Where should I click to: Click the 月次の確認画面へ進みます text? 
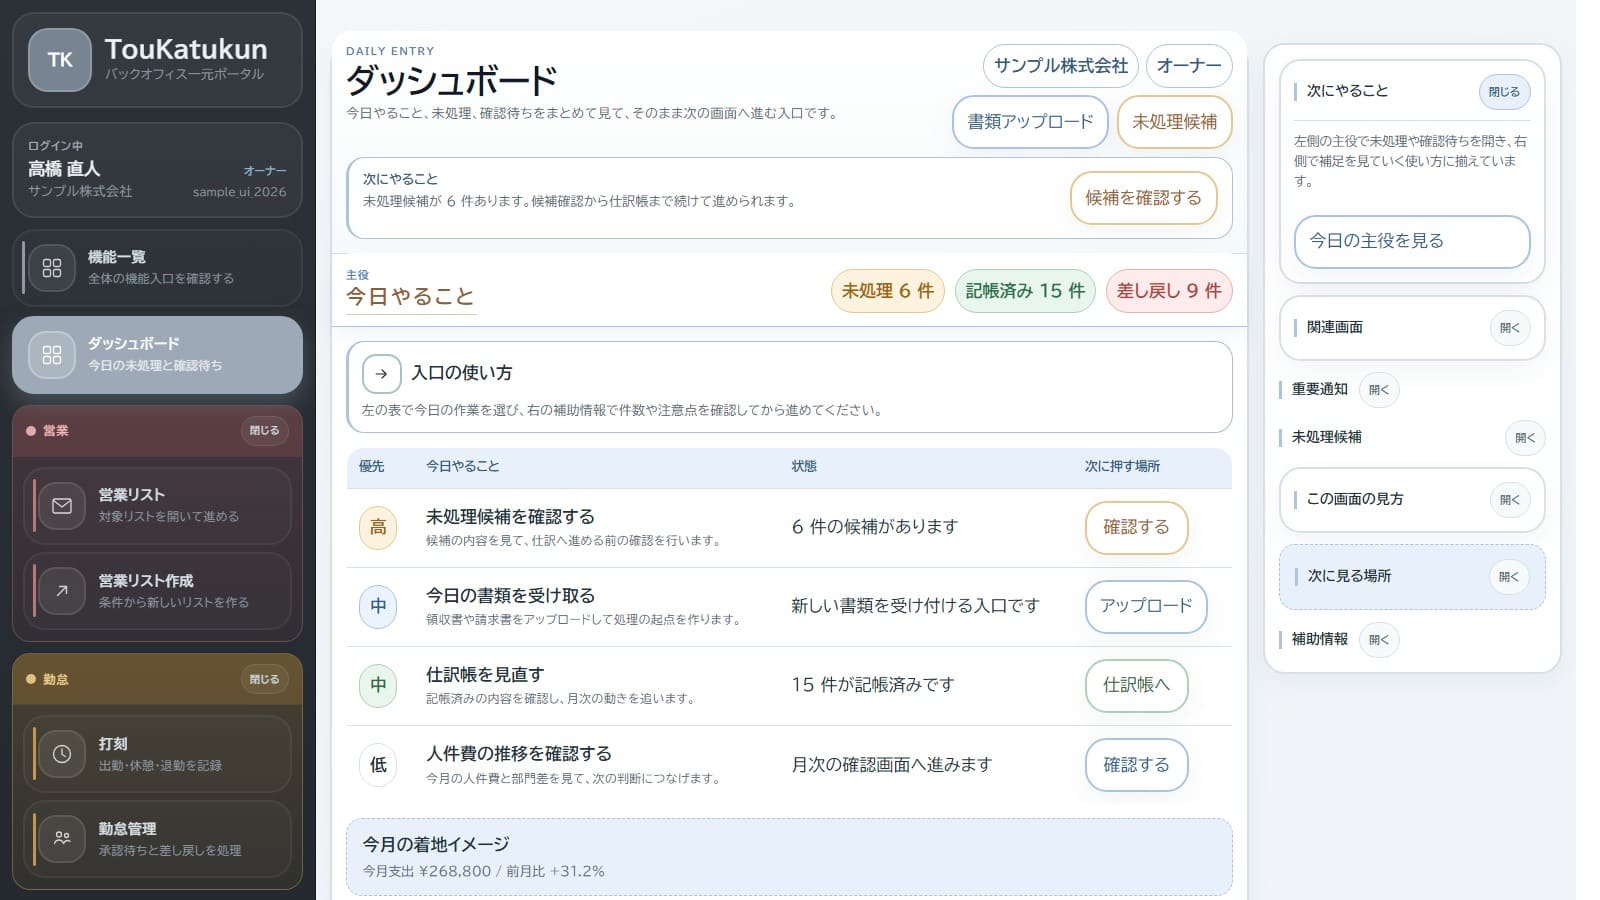pyautogui.click(x=891, y=765)
